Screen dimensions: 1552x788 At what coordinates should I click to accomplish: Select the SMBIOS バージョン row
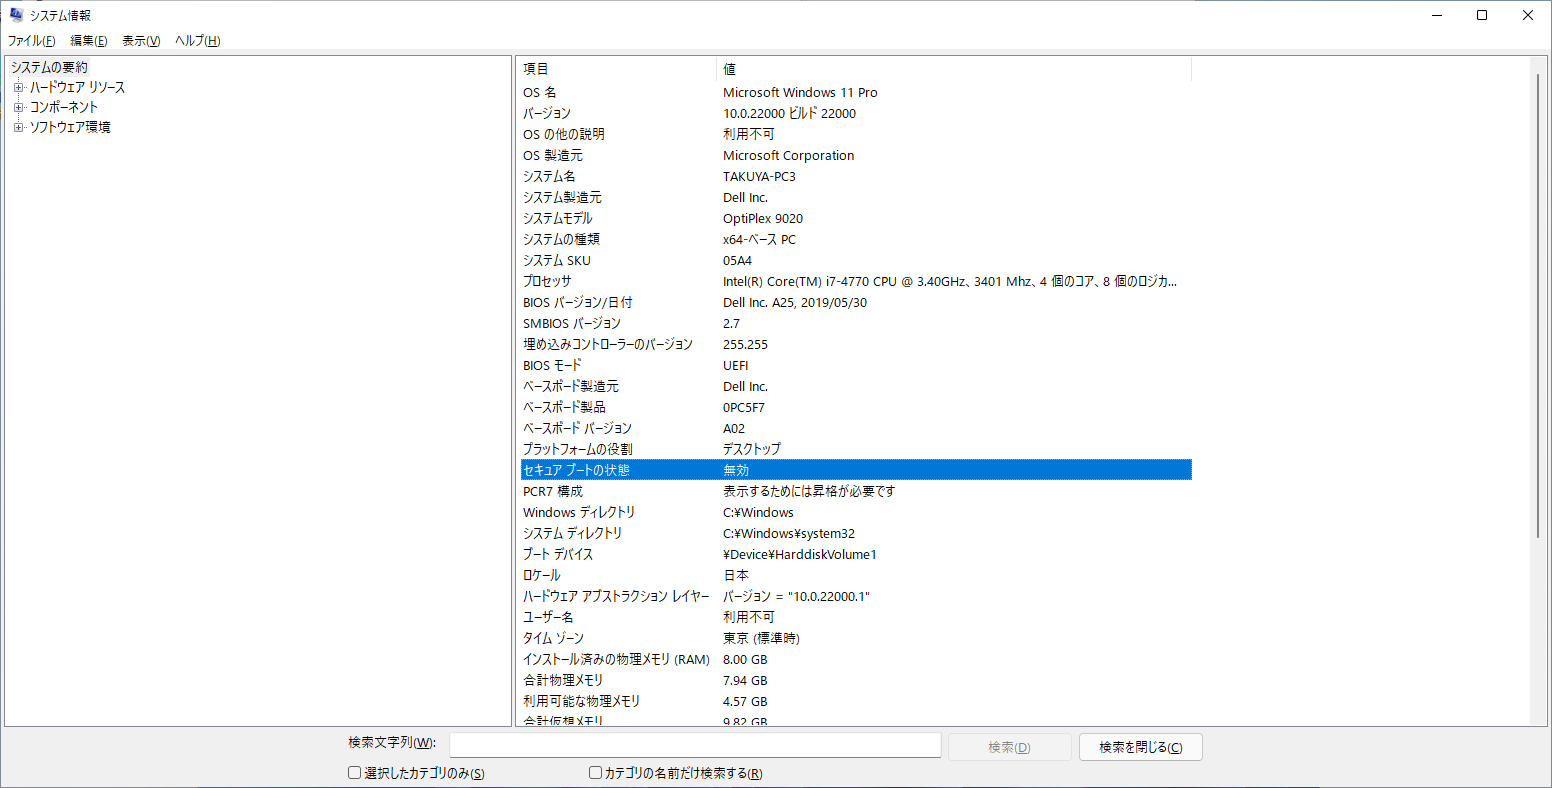click(855, 323)
